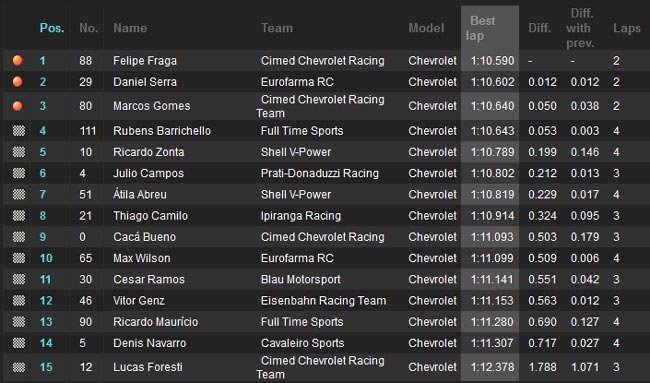The image size is (650, 383).
Task: Click checkered flag icon beside Rubens Barrichello
Action: pyautogui.click(x=19, y=131)
